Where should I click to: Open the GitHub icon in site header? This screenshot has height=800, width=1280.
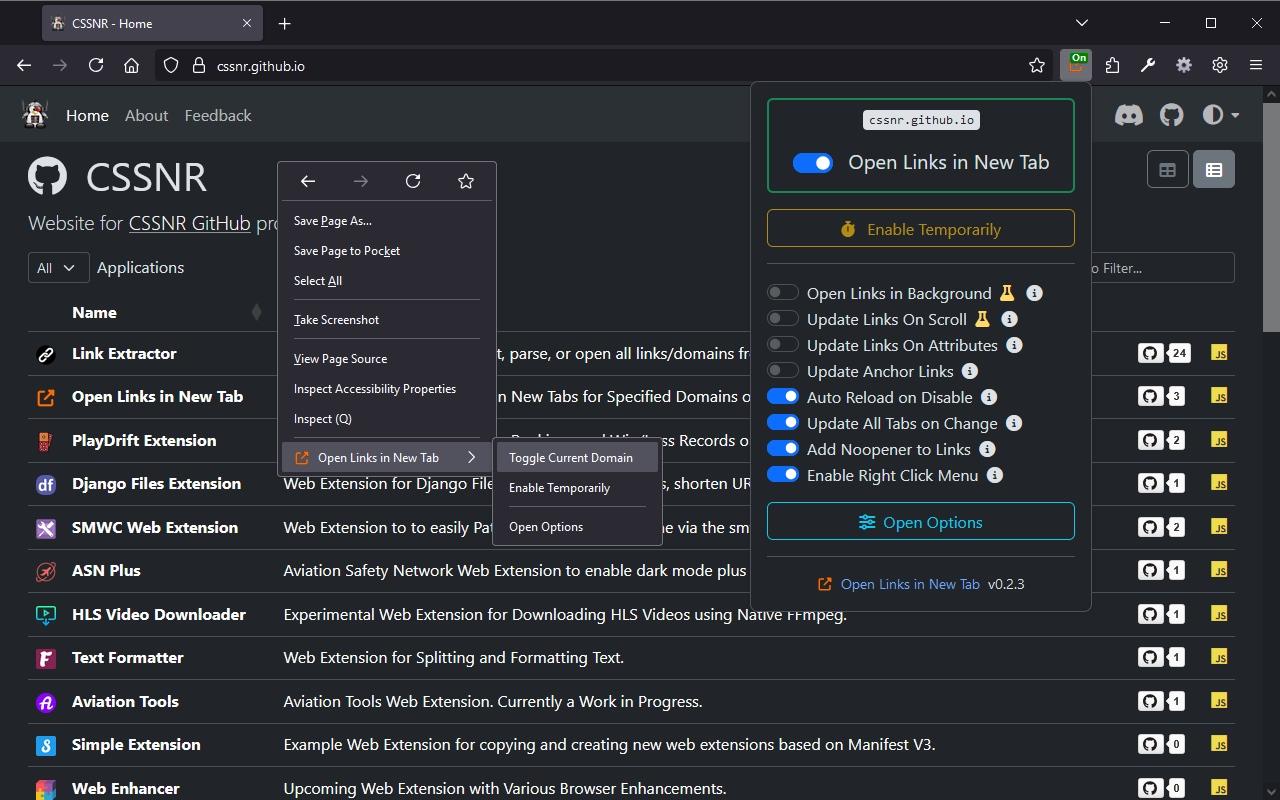(1171, 115)
